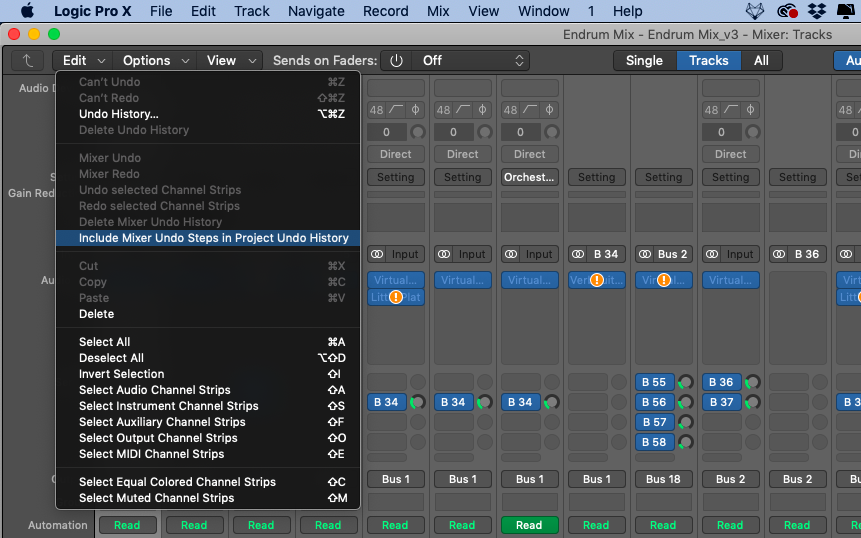Choose Select Instrument Channel Strips
Screen dimensions: 861x538
[208, 406]
